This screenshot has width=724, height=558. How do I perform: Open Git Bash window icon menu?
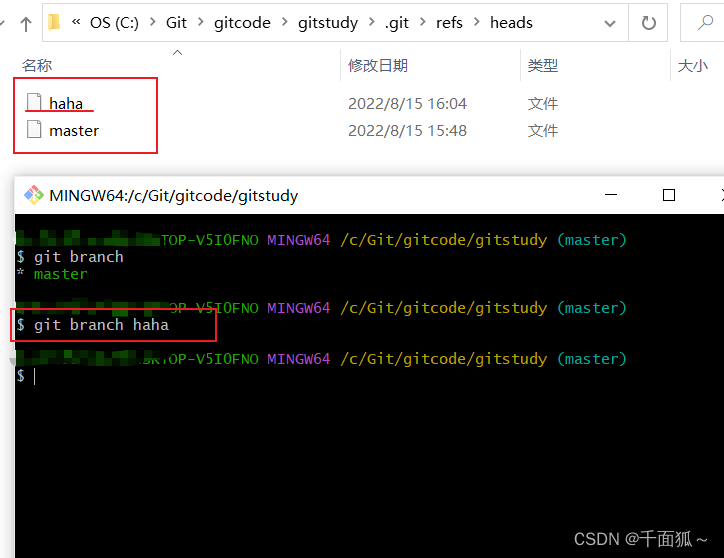point(34,195)
